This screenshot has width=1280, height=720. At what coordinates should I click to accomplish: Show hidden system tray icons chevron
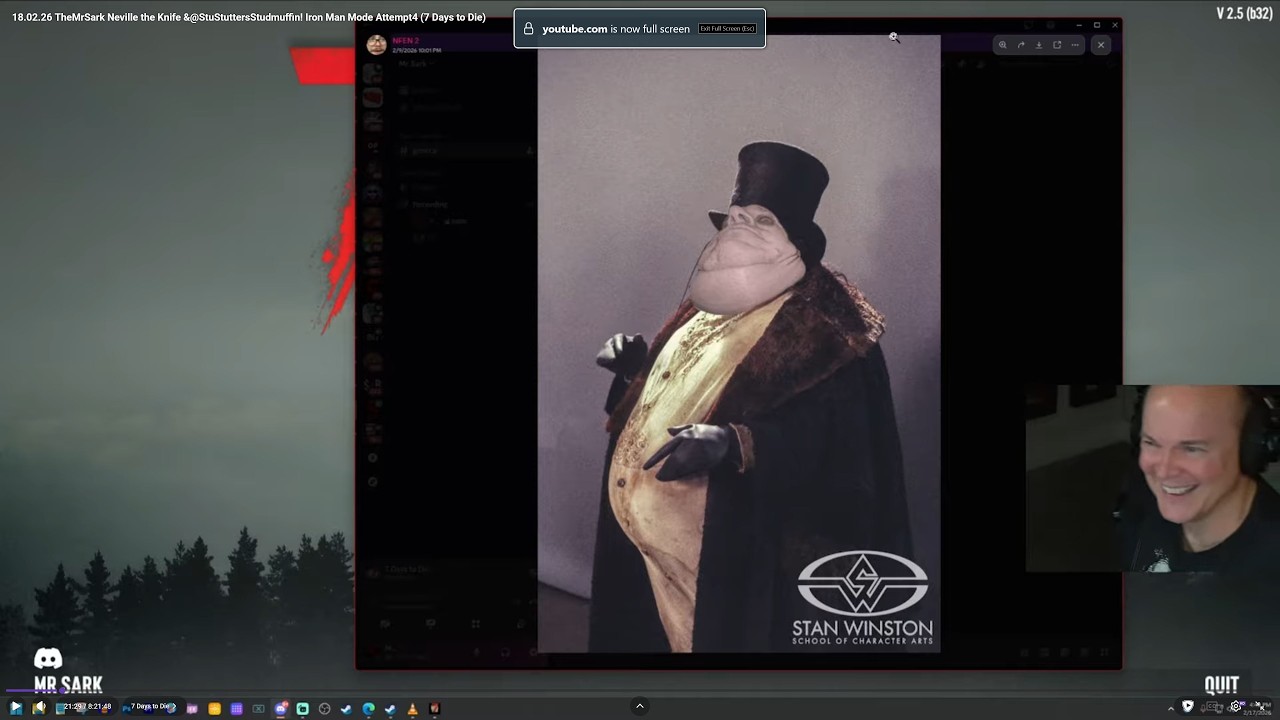(1171, 709)
